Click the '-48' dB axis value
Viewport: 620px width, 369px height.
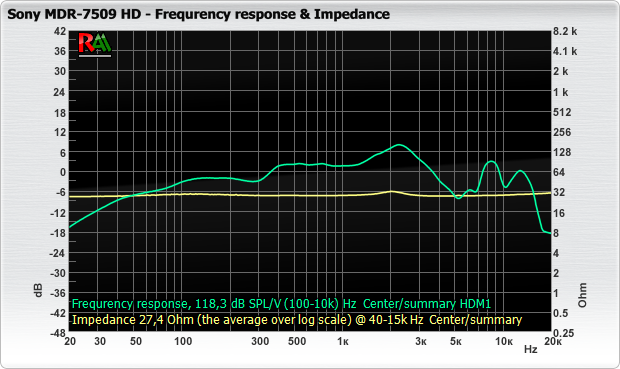click(x=58, y=333)
